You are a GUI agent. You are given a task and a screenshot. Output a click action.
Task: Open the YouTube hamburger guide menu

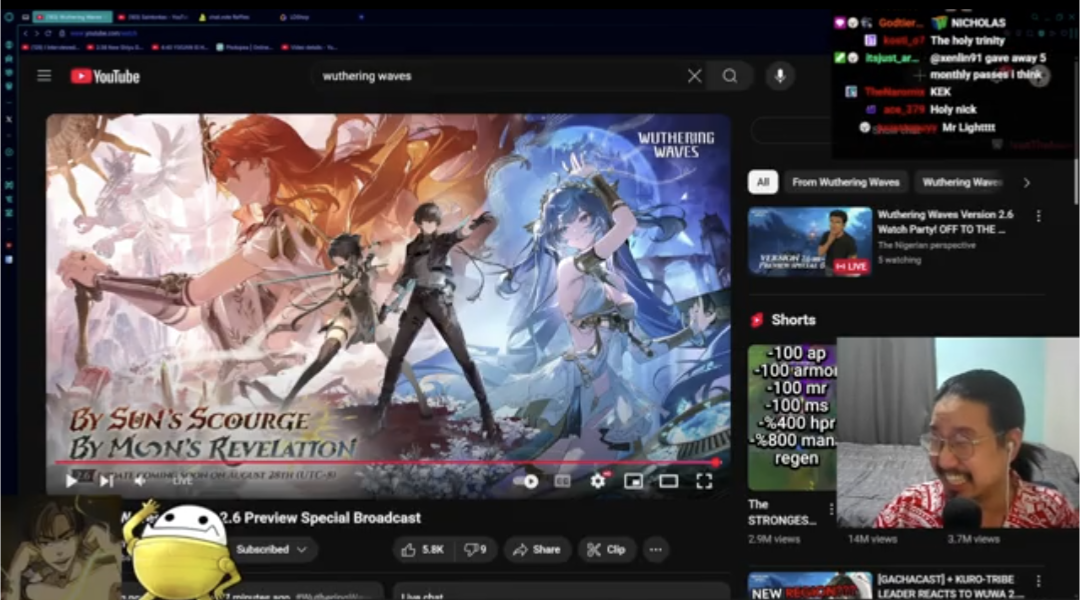[x=44, y=76]
